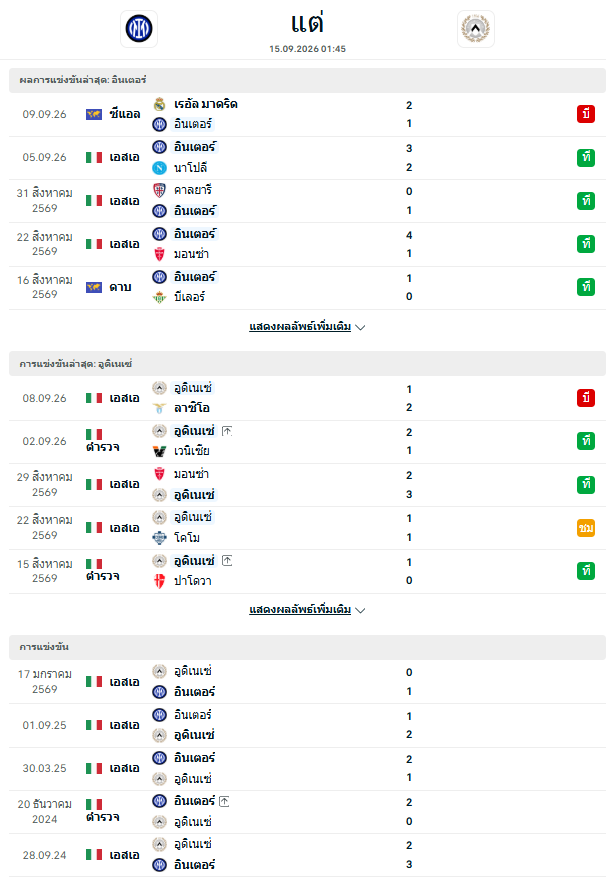Image resolution: width=606 pixels, height=881 pixels.
Task: Click the Padova team logo
Action: click(x=160, y=581)
